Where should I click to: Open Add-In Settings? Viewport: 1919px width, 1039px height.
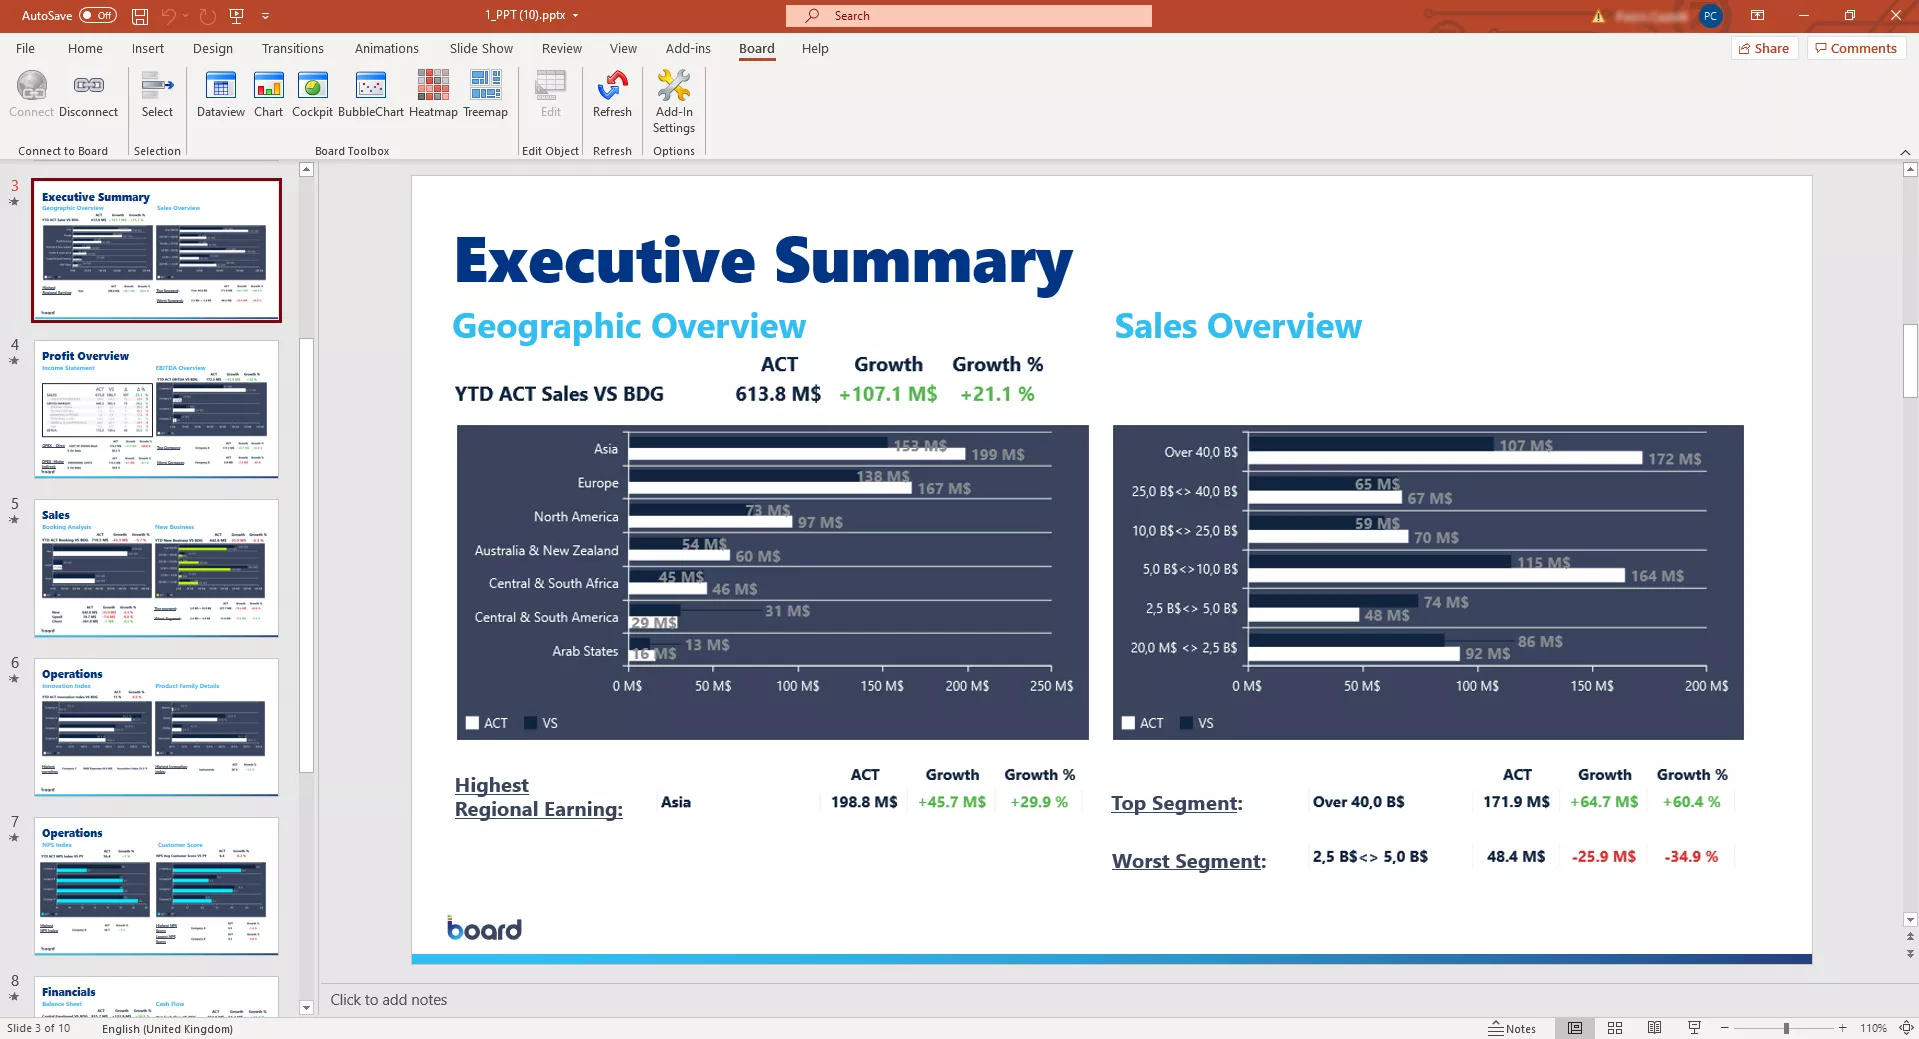tap(673, 101)
